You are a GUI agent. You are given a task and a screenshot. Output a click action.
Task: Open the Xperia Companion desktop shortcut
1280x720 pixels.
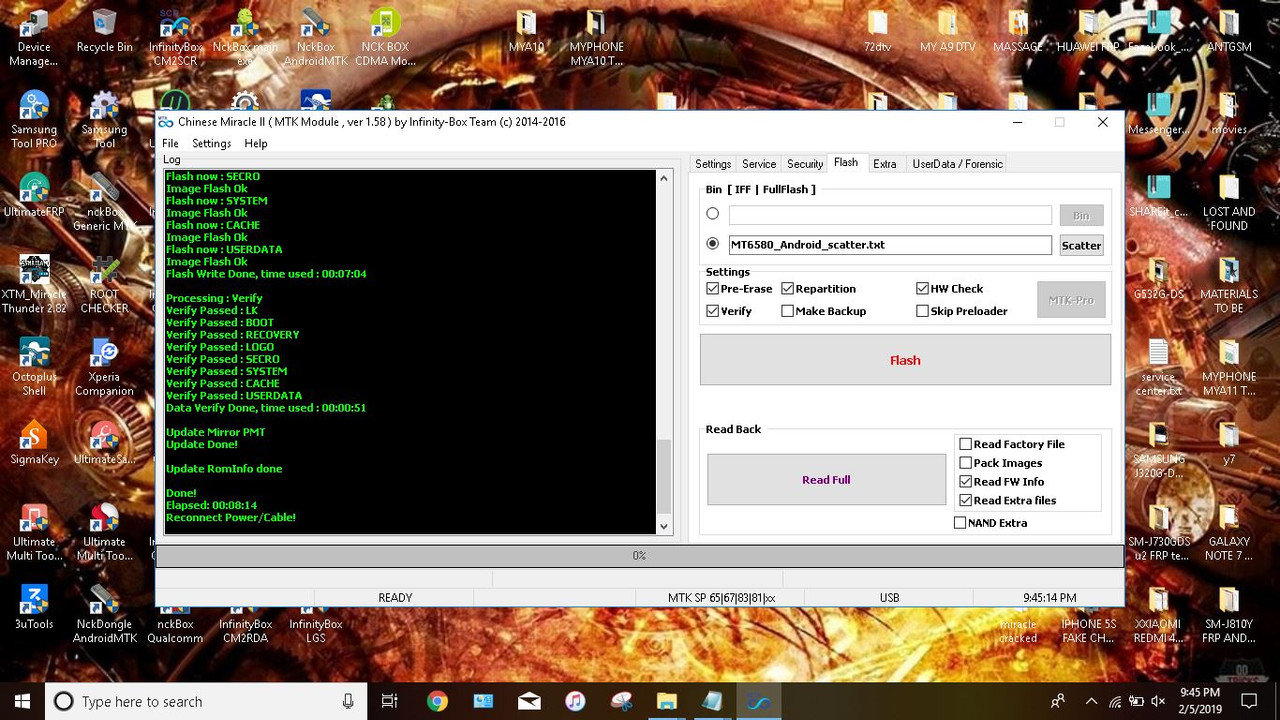pos(104,367)
